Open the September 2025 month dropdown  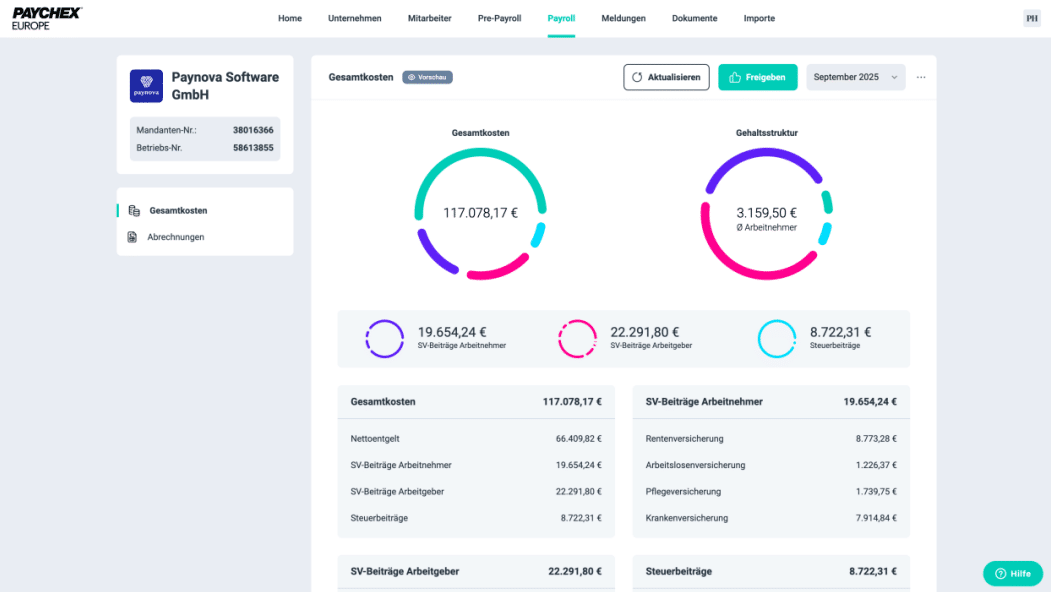click(x=855, y=77)
